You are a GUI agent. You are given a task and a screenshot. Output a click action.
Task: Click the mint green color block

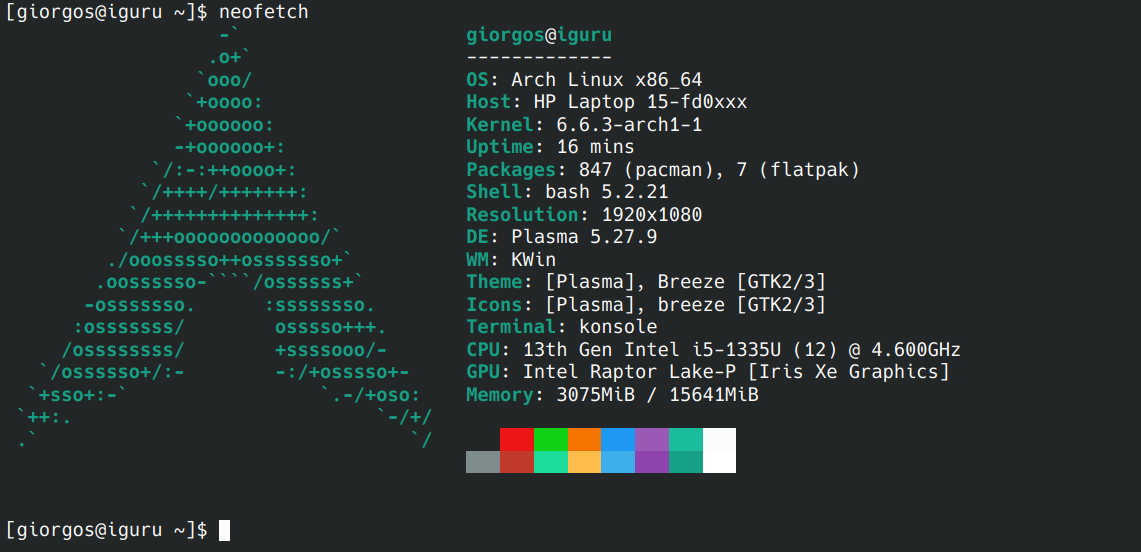coord(551,462)
